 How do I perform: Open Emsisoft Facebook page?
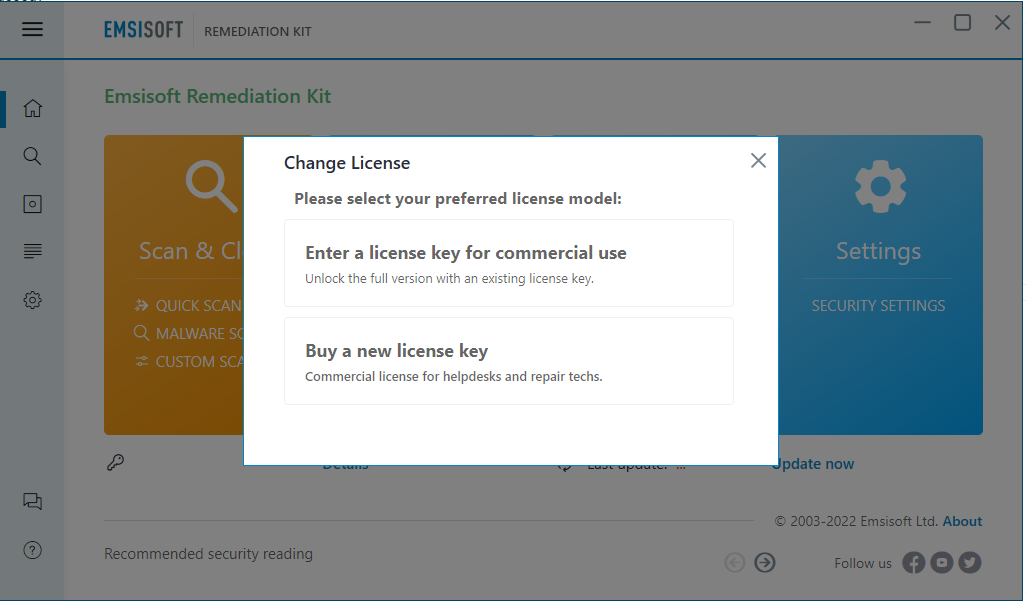tap(913, 563)
